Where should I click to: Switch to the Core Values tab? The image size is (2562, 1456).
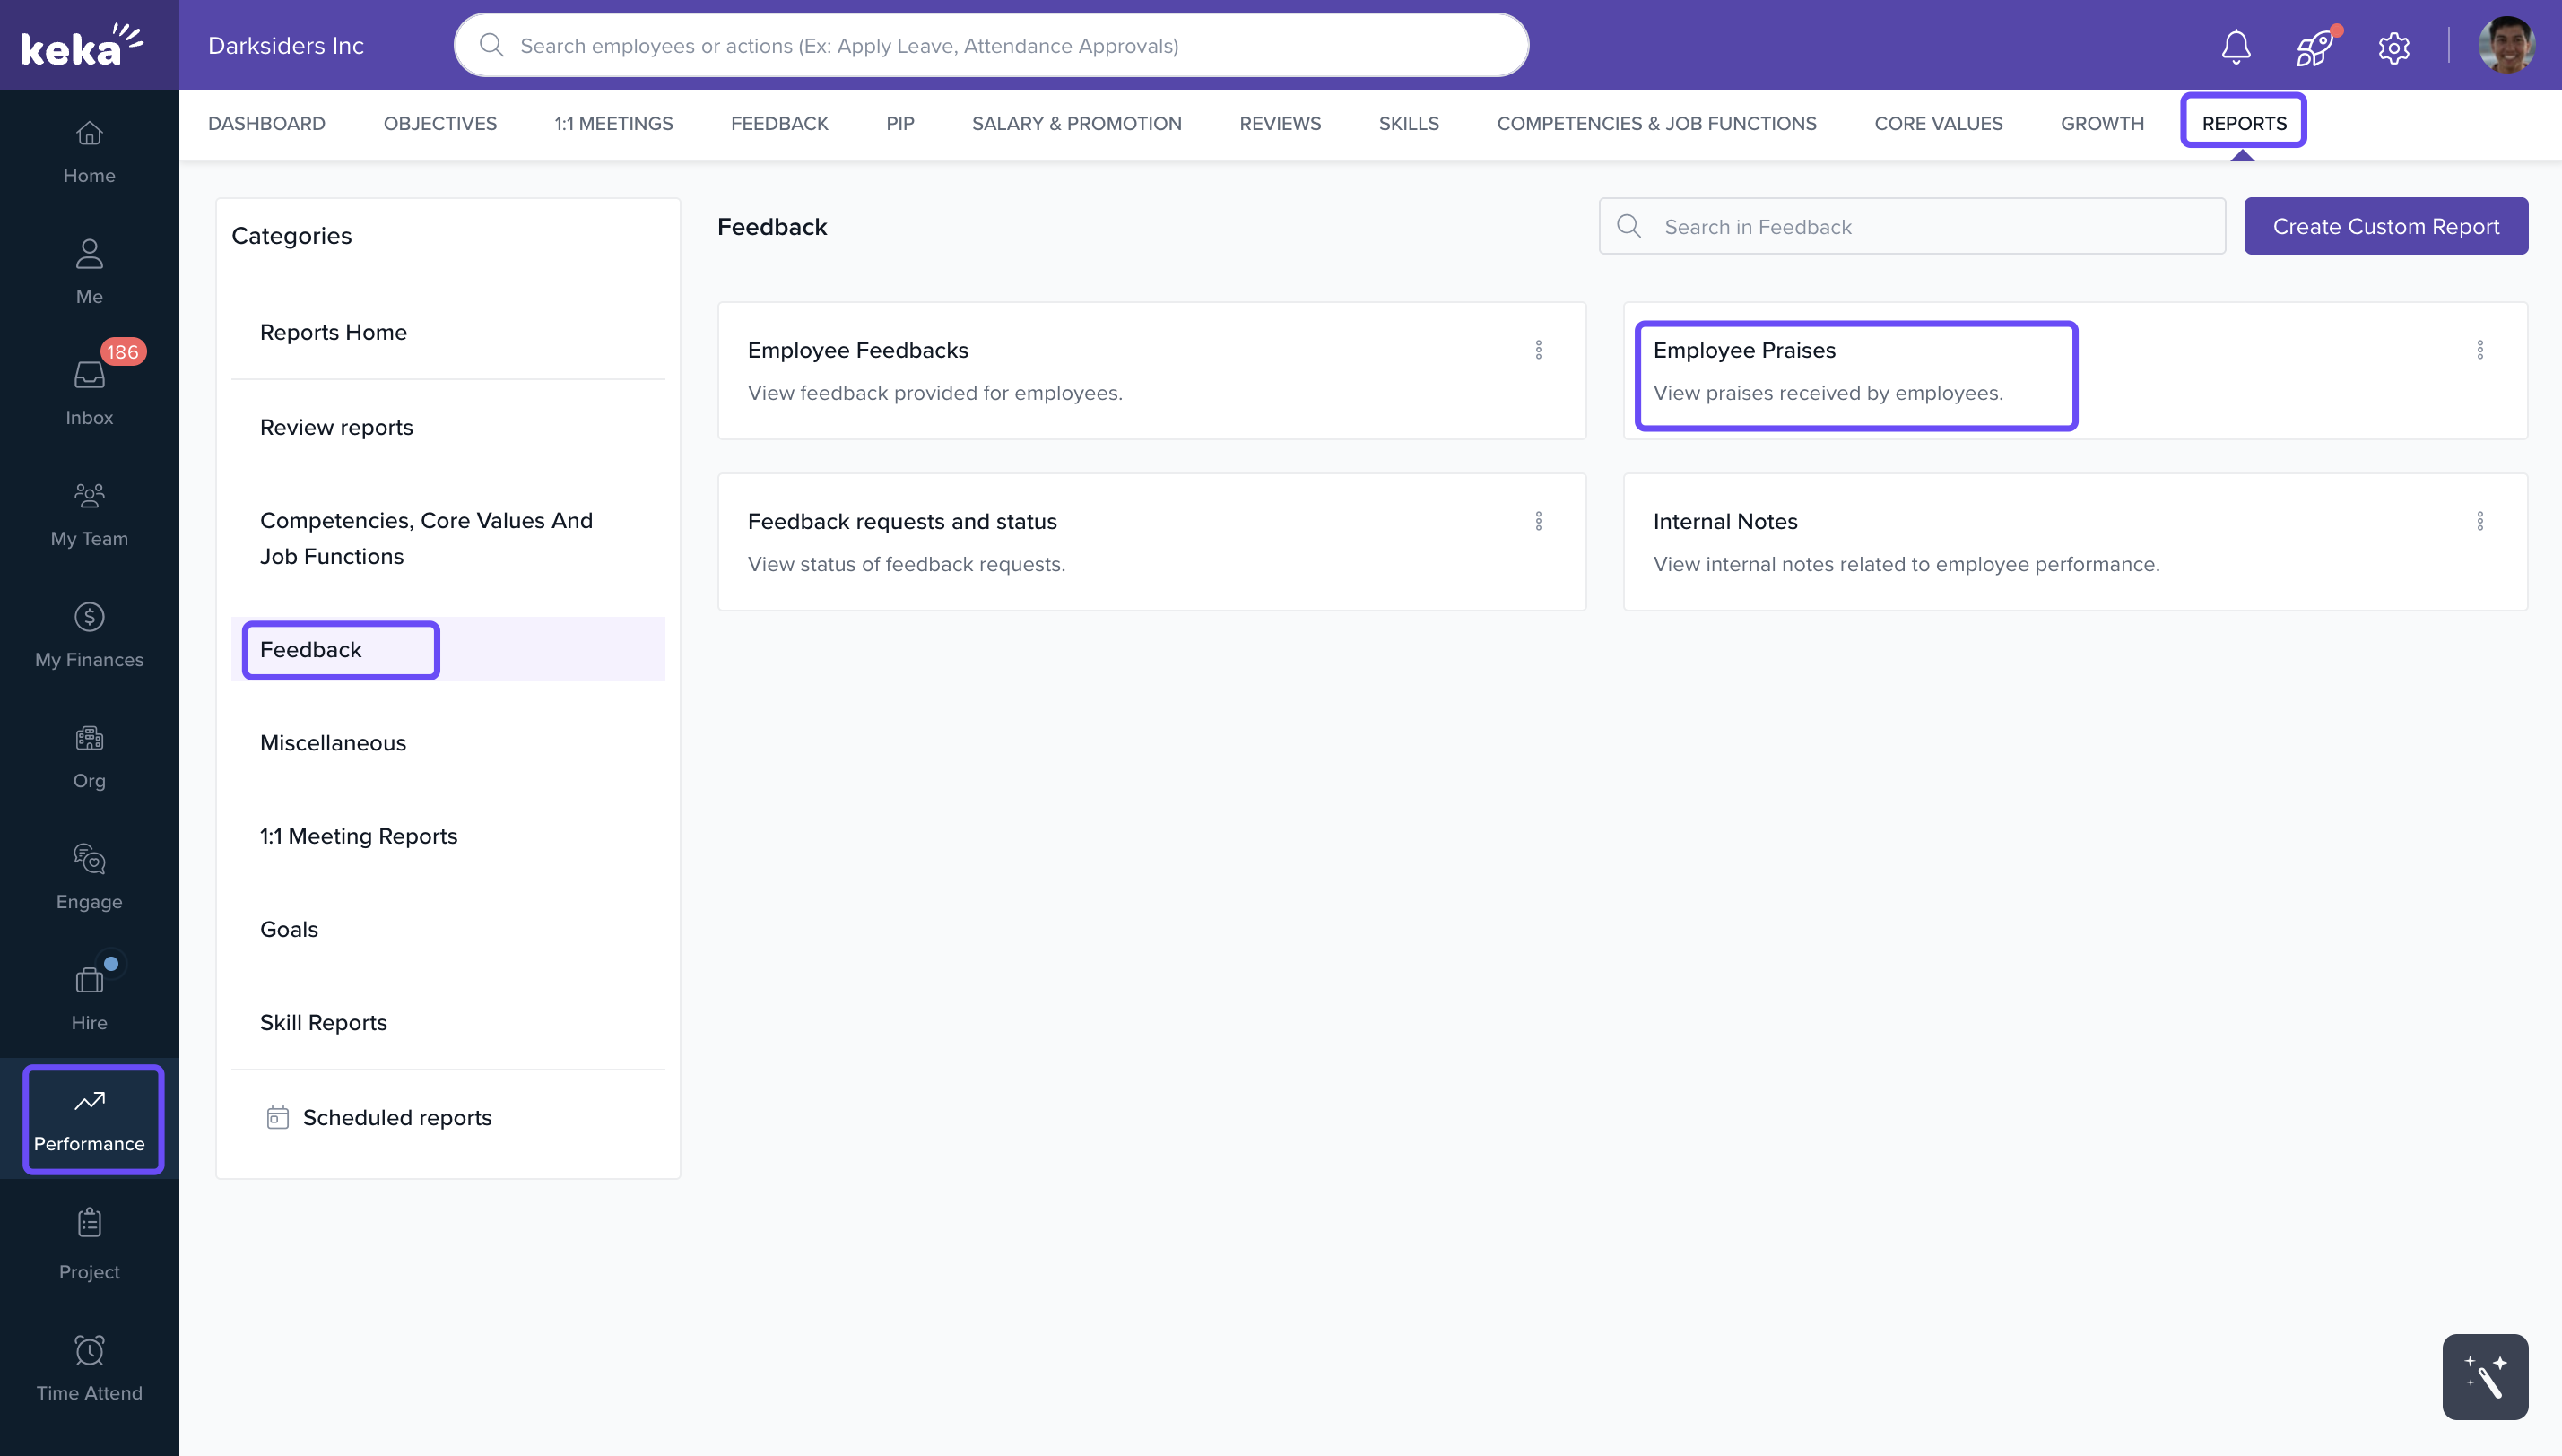[x=1937, y=123]
